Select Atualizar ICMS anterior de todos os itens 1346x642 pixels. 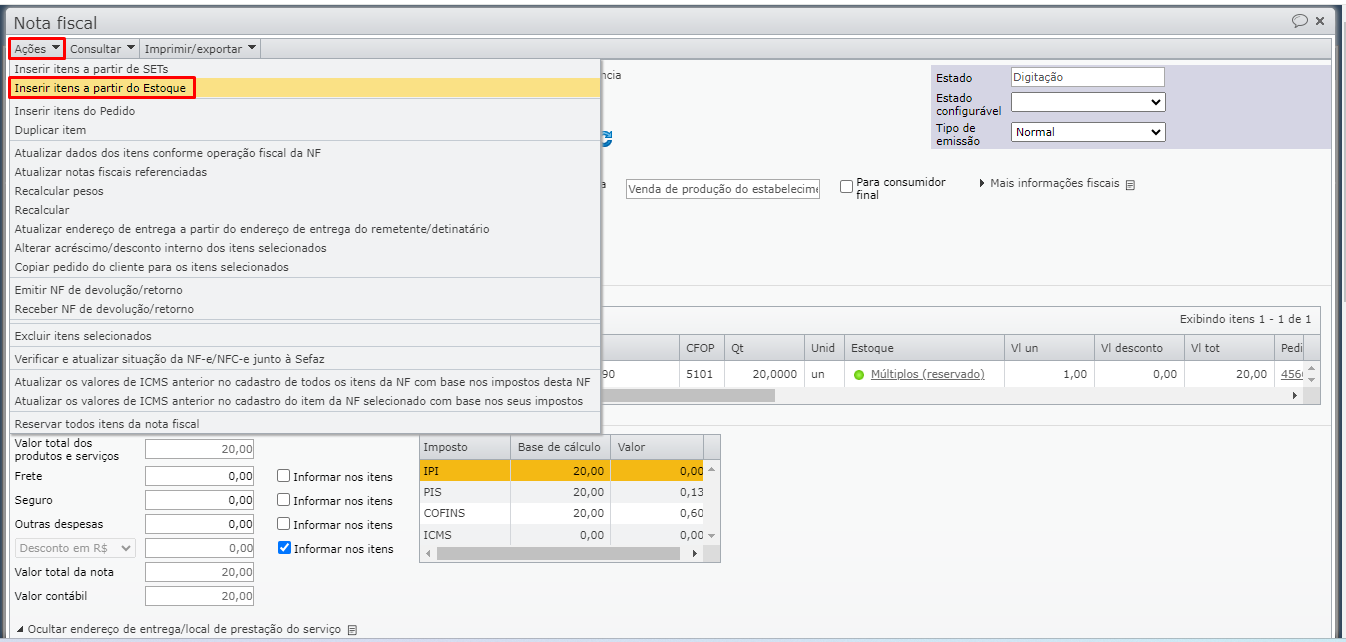pyautogui.click(x=305, y=382)
